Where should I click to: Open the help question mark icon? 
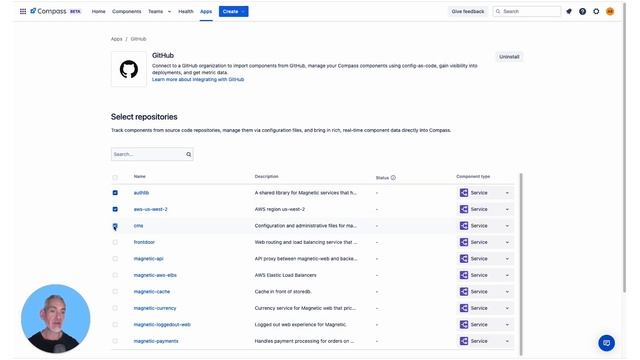[582, 11]
